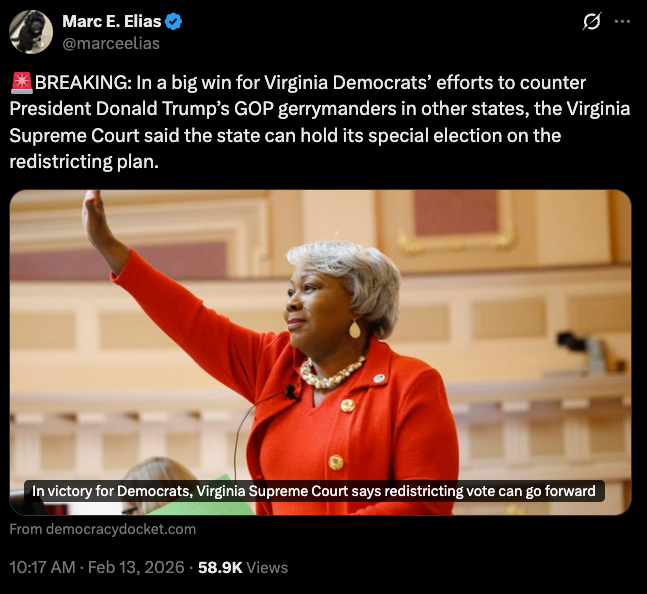The image size is (647, 594).
Task: Click the gold earring in the photo
Action: tap(355, 329)
